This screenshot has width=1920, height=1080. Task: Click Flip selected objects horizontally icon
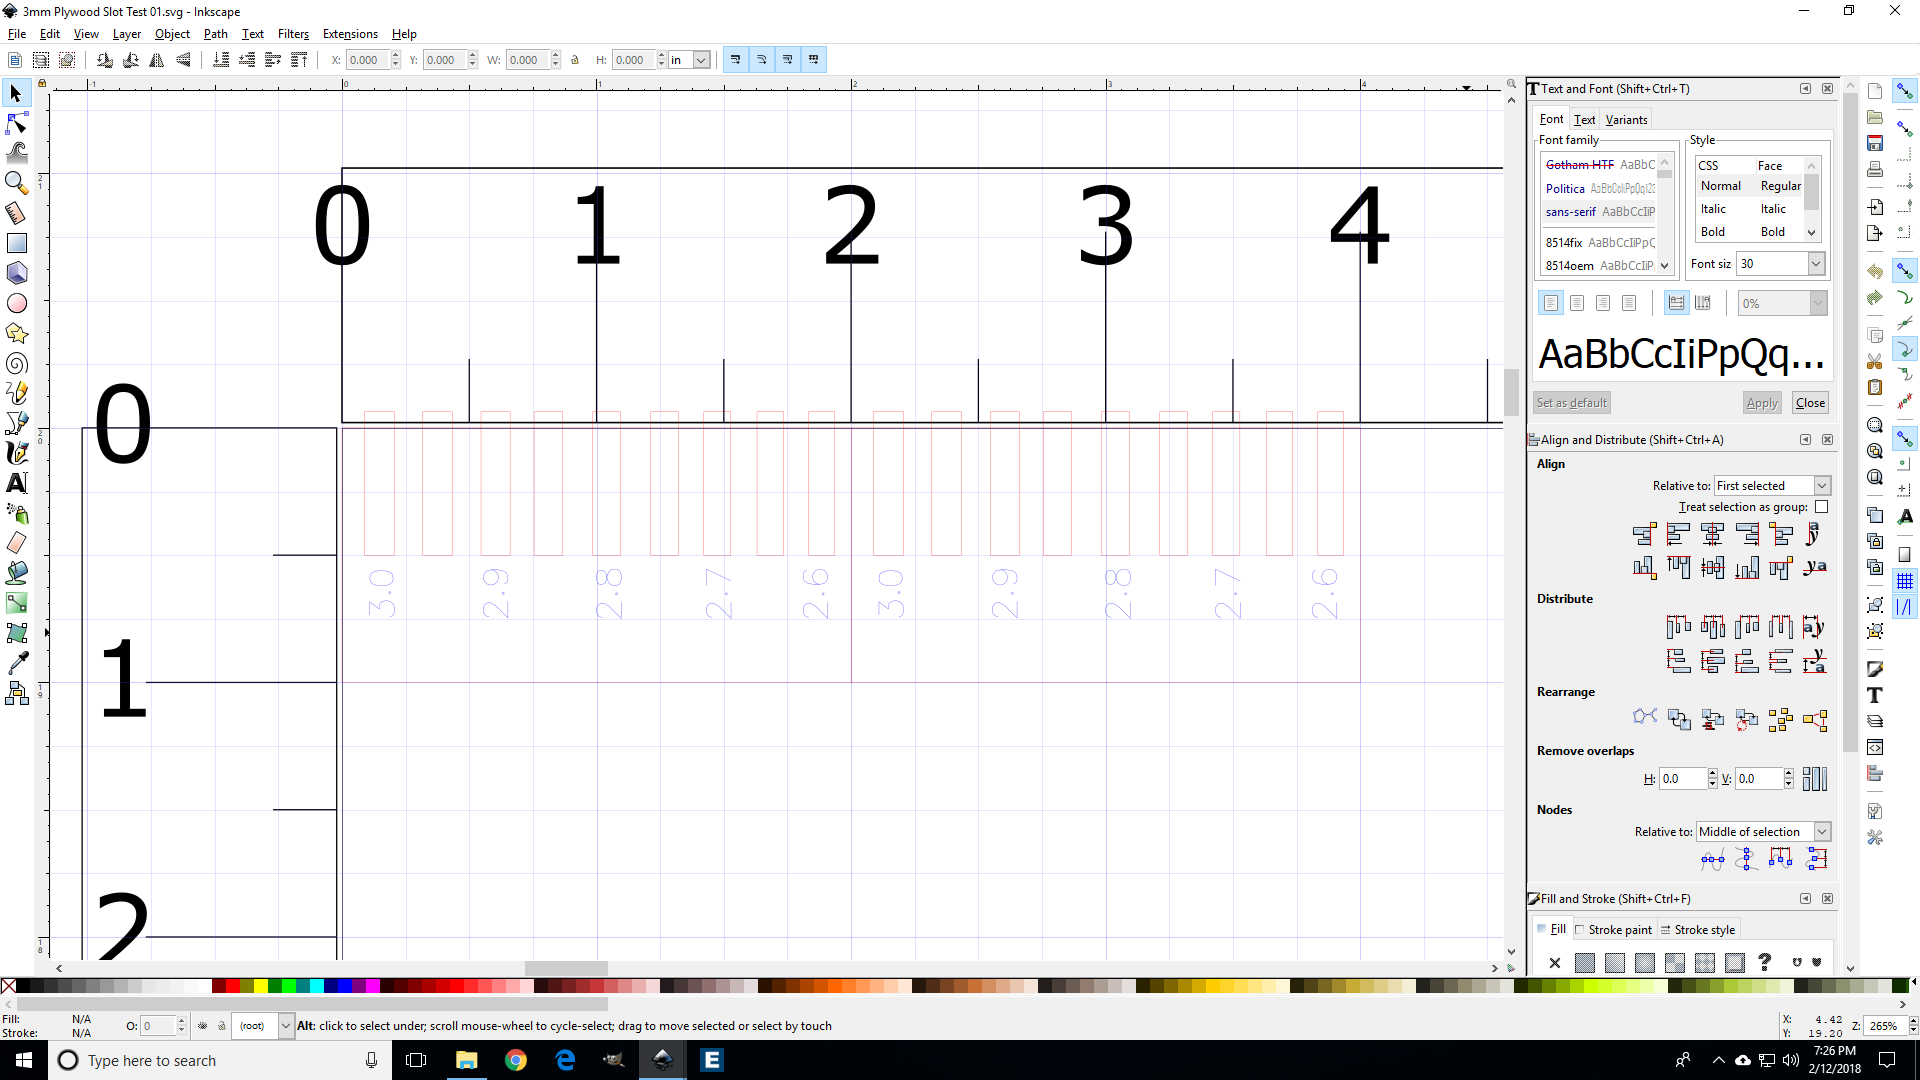point(157,60)
